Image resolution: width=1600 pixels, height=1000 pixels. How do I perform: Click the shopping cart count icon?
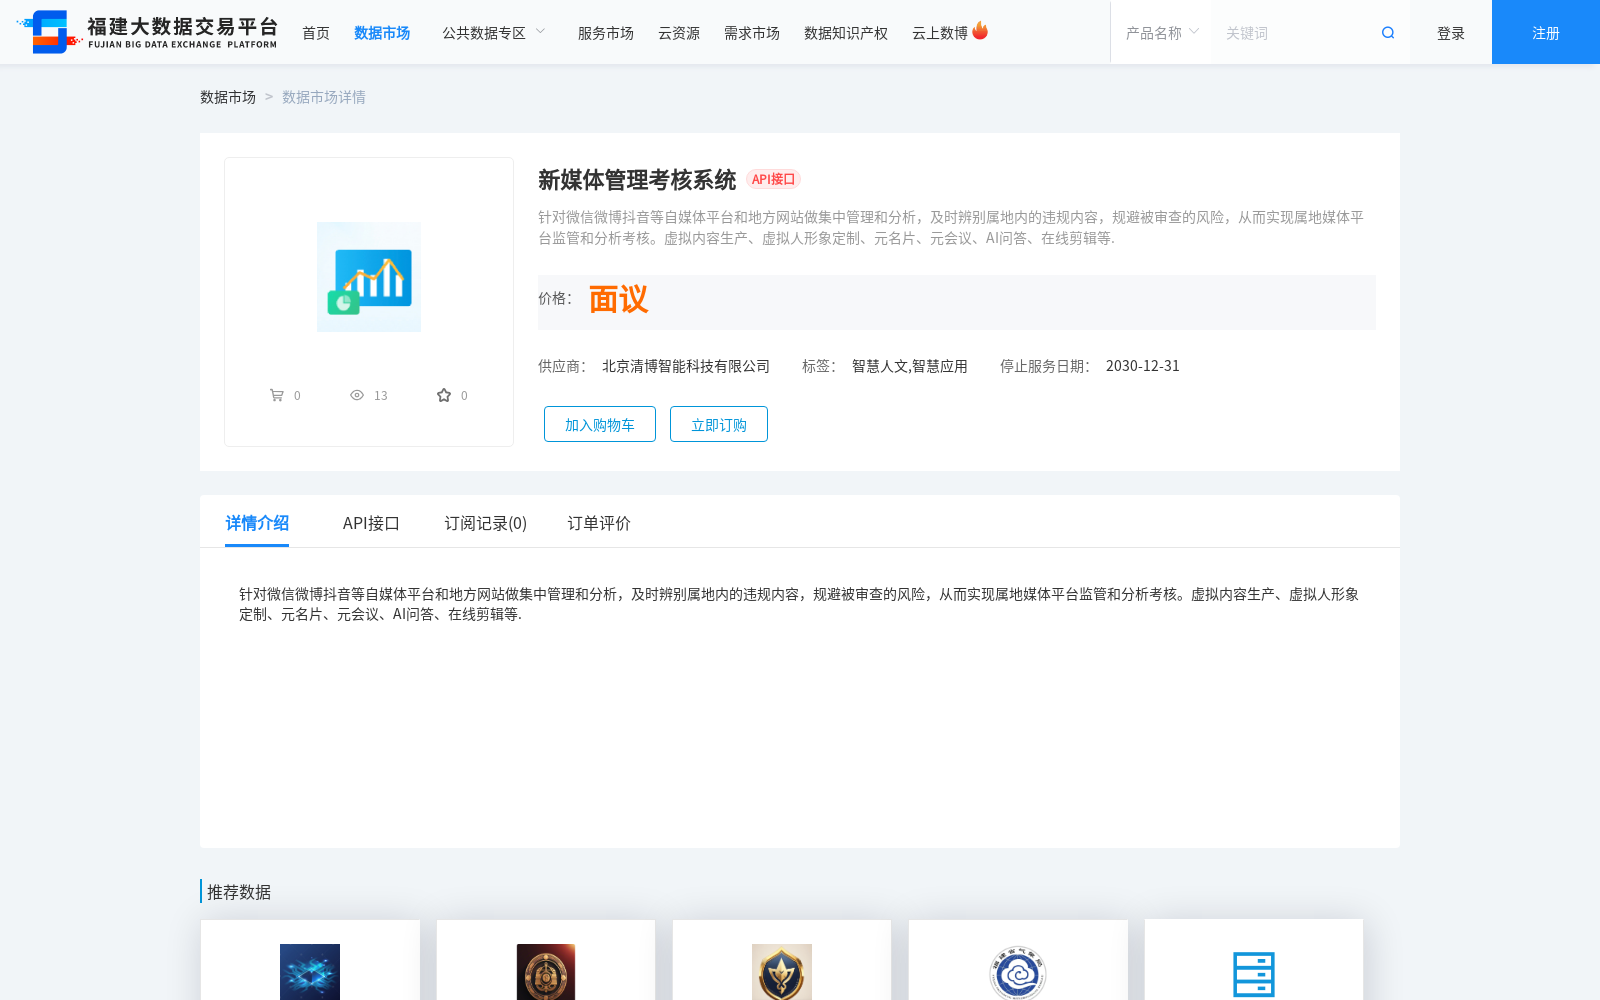277,395
